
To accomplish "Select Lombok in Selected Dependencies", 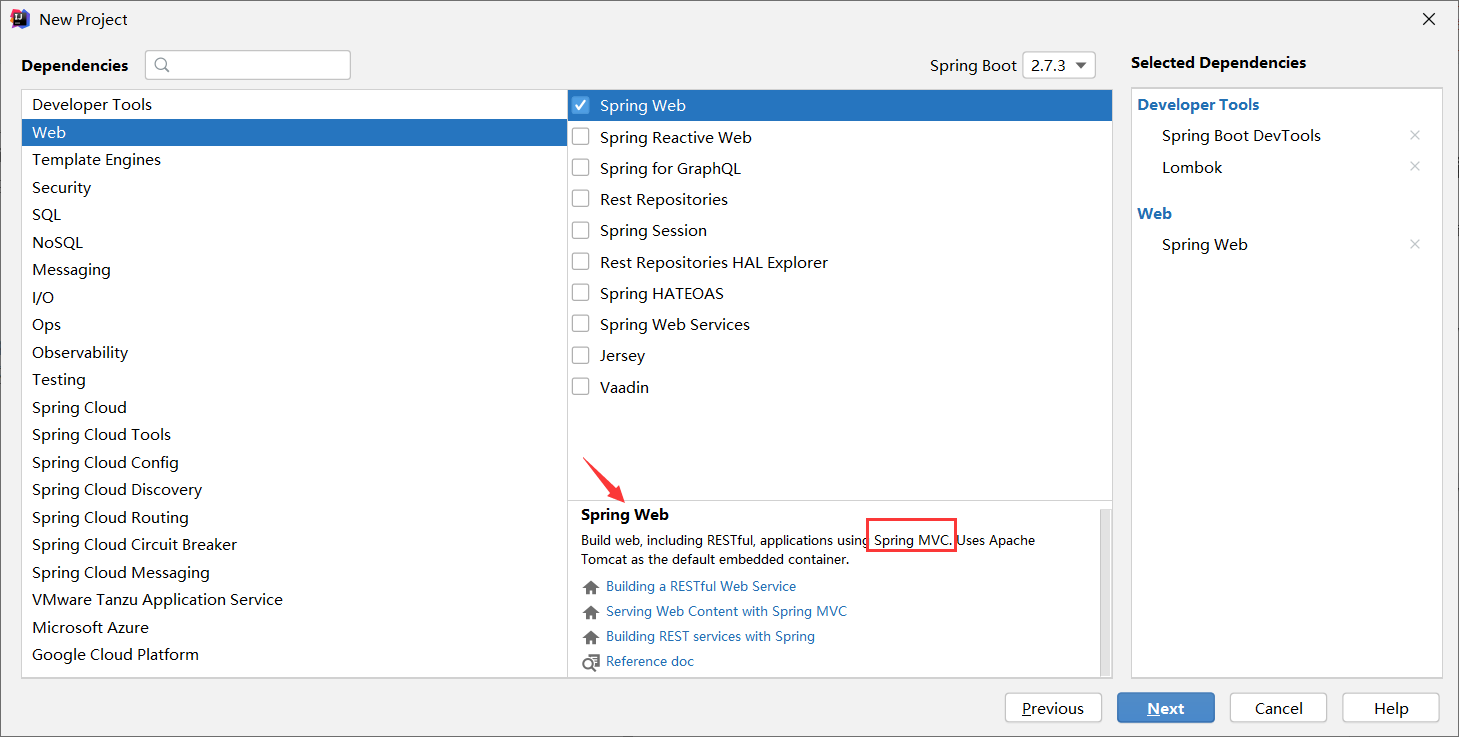I will [x=1192, y=167].
